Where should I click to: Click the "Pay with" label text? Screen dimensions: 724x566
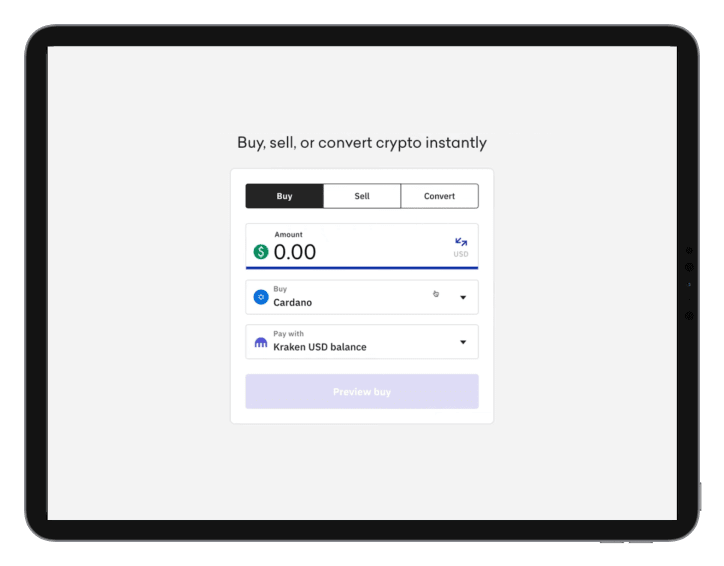point(287,334)
